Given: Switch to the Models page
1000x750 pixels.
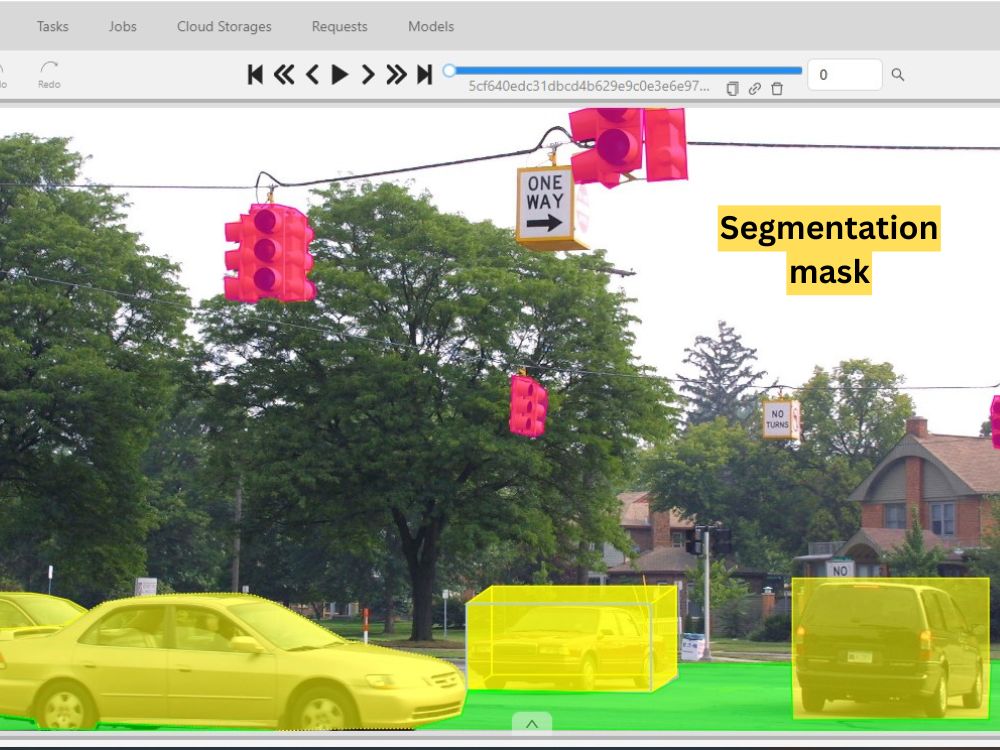Looking at the screenshot, I should point(430,26).
